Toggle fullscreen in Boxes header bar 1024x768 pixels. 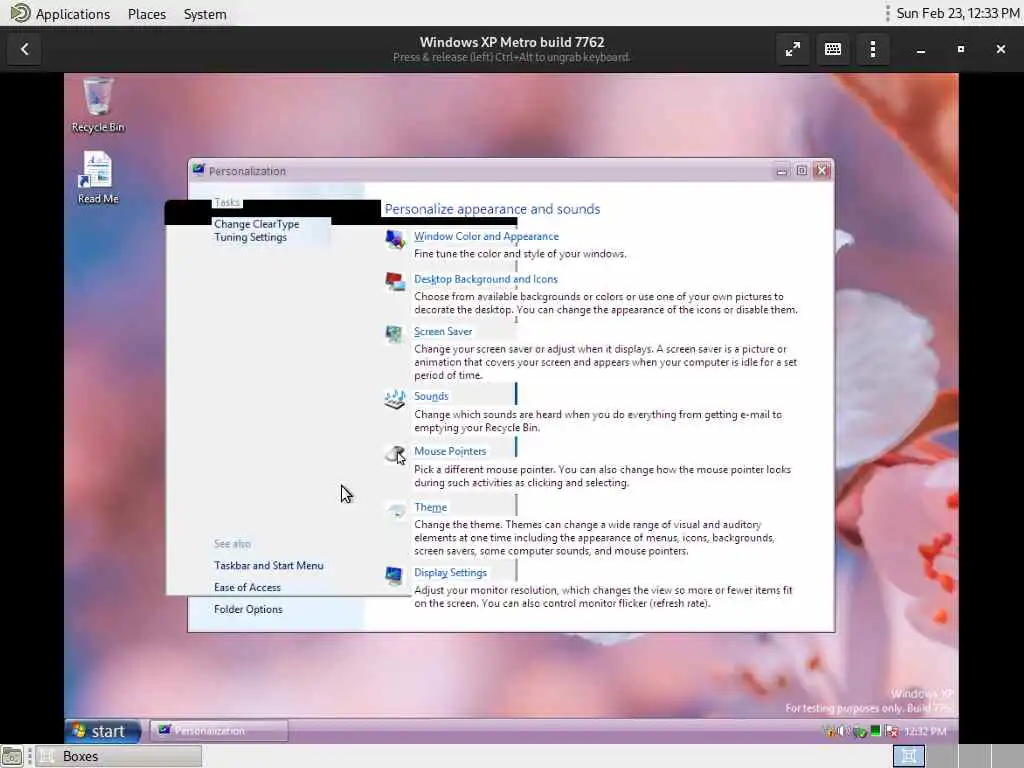(793, 49)
